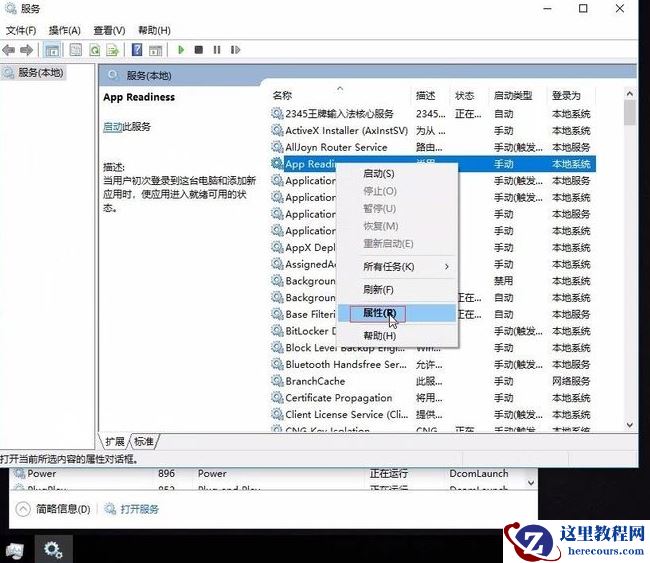650x563 pixels.
Task: Click gear icon of Bluetooth Handsfree Service row
Action: tap(277, 364)
